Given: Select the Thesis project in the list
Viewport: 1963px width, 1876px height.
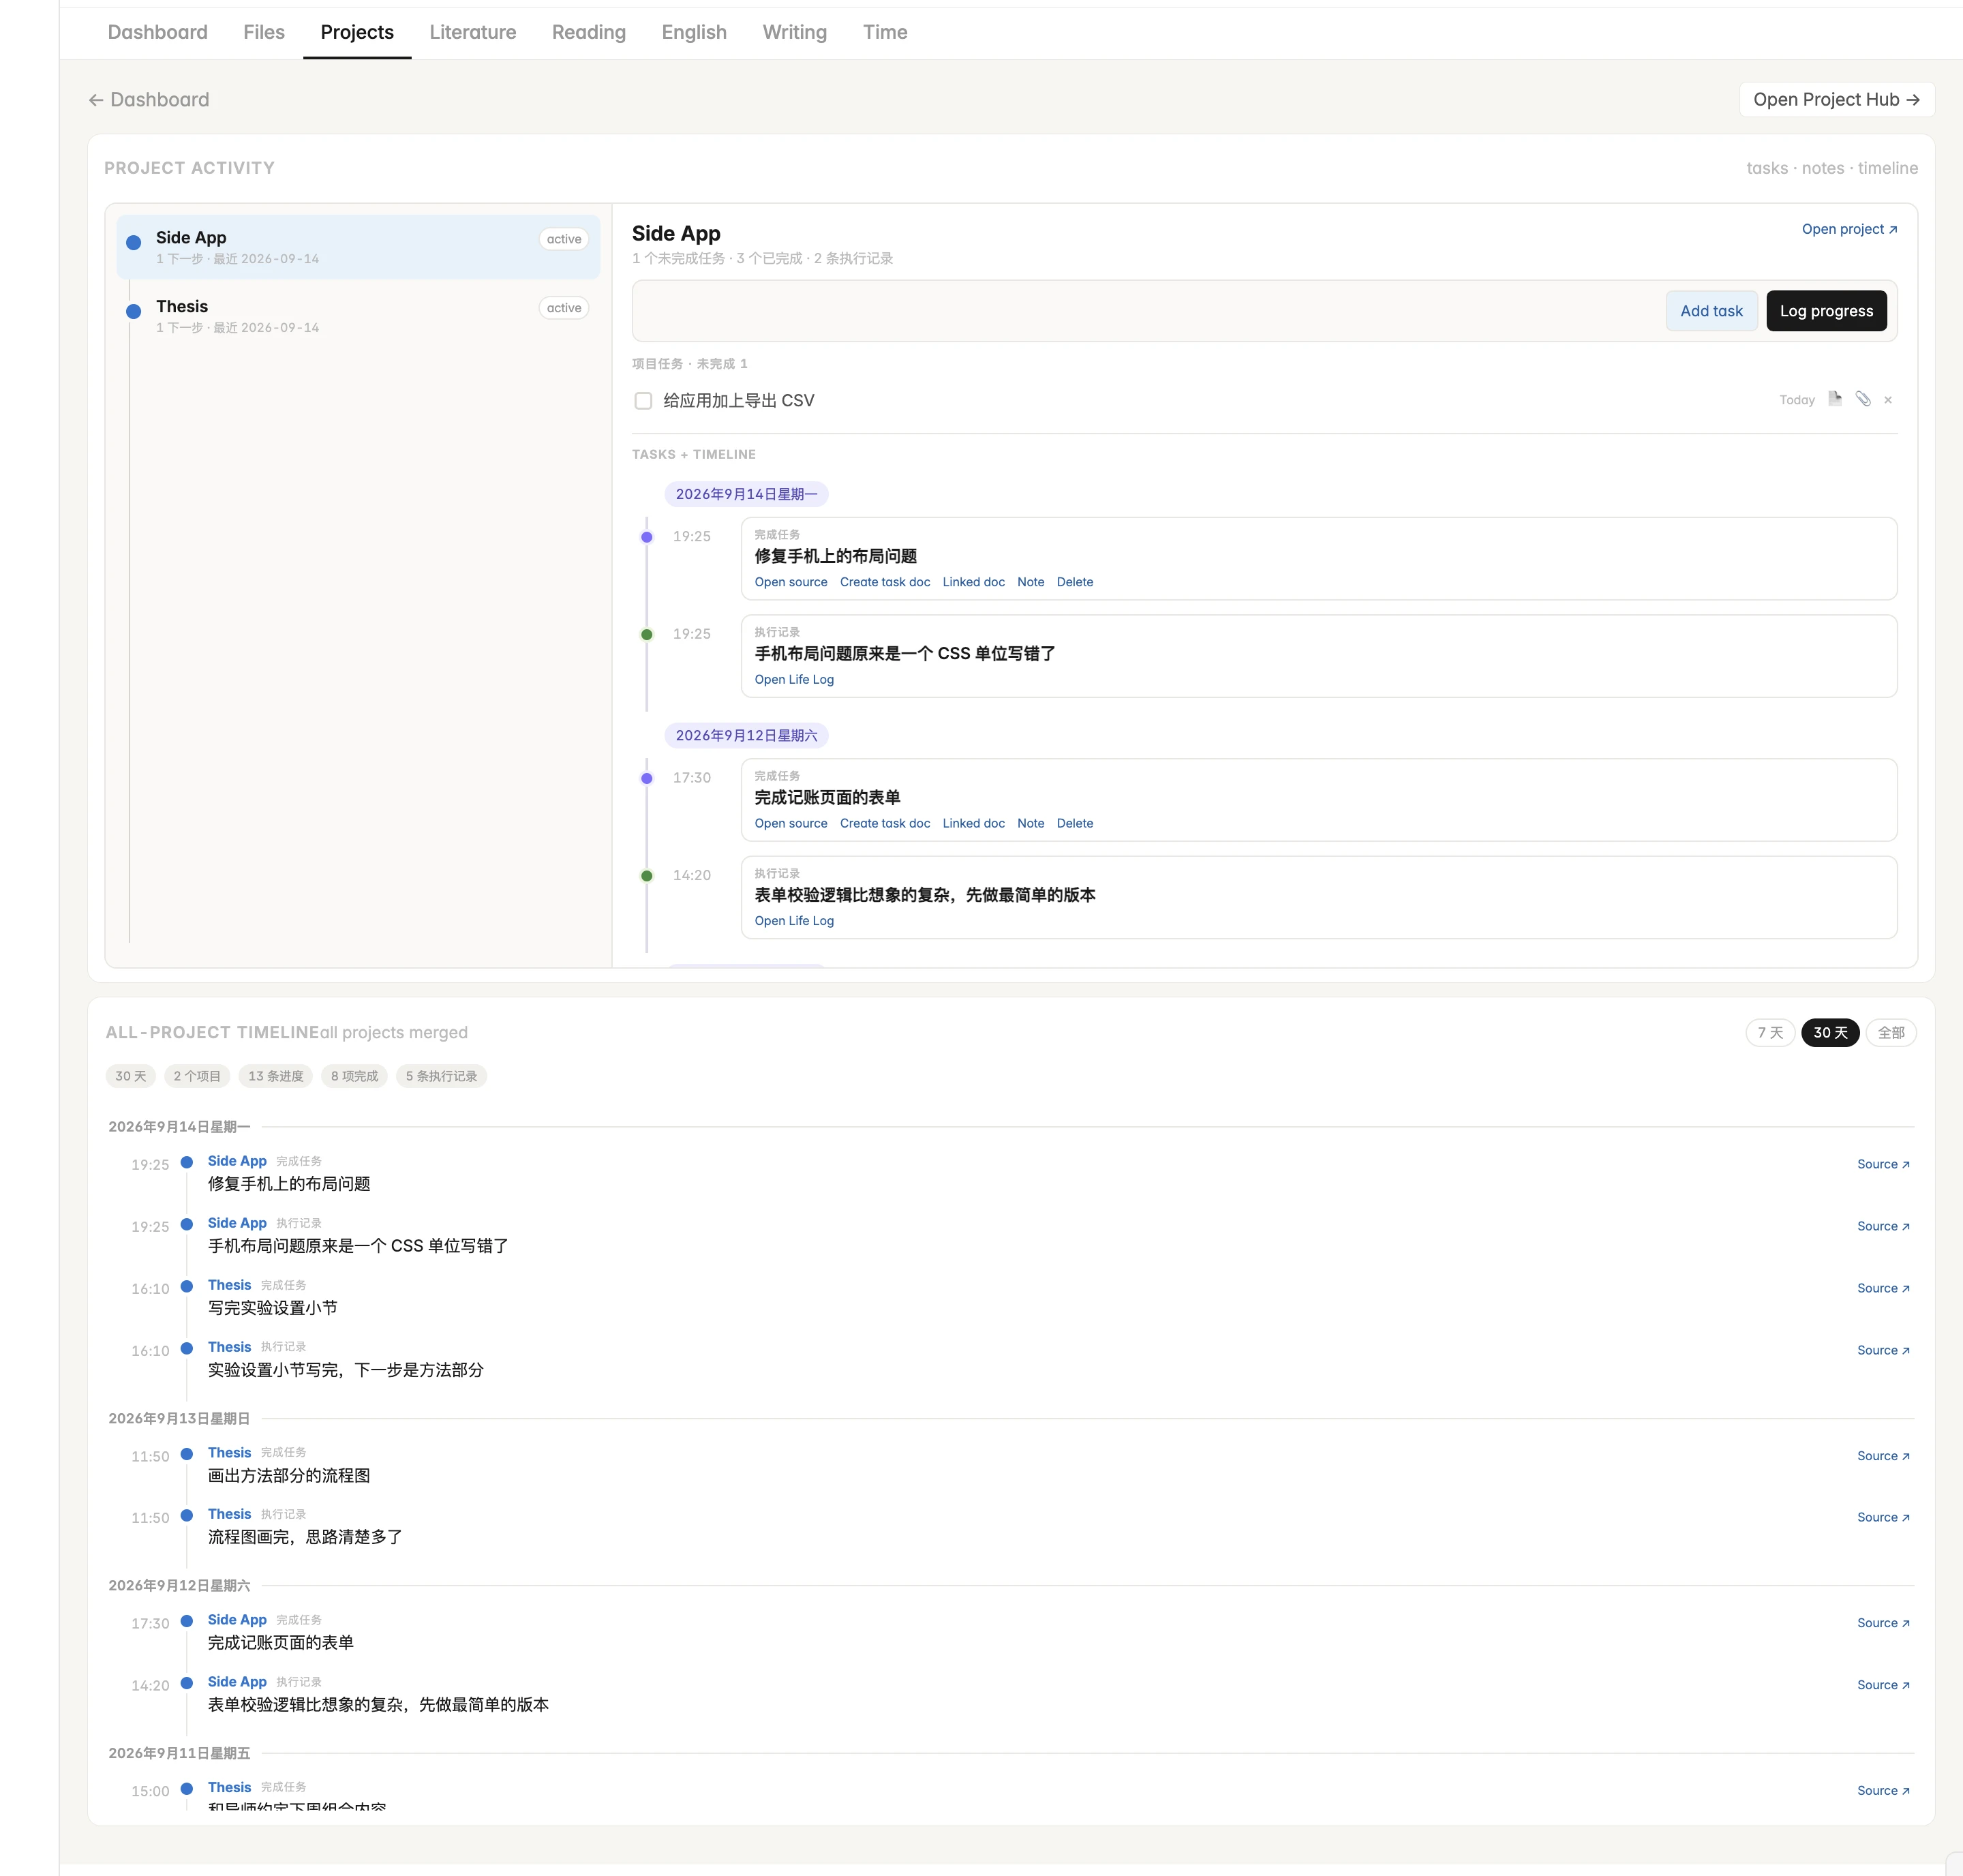Looking at the screenshot, I should [x=358, y=316].
